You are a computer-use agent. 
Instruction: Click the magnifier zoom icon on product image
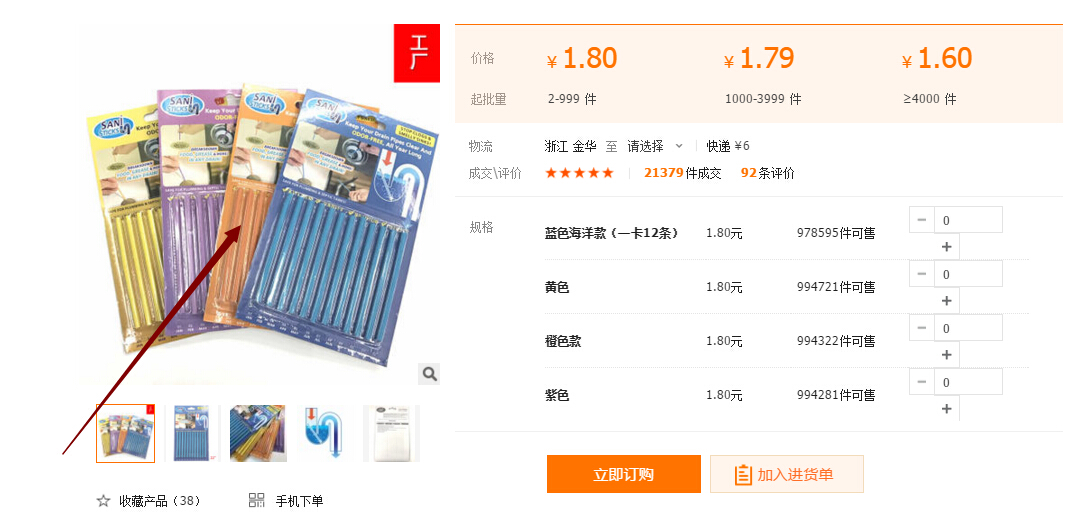(x=429, y=374)
